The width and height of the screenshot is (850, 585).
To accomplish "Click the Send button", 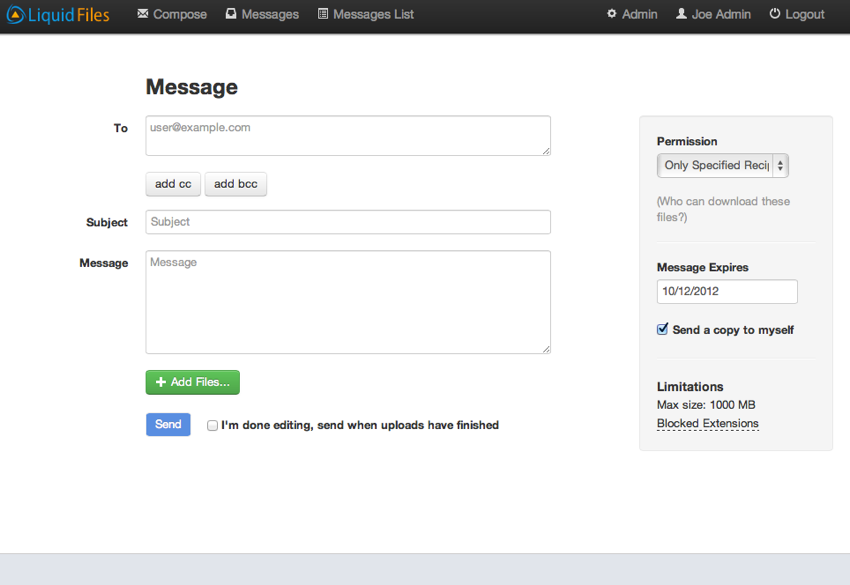I will coord(167,424).
